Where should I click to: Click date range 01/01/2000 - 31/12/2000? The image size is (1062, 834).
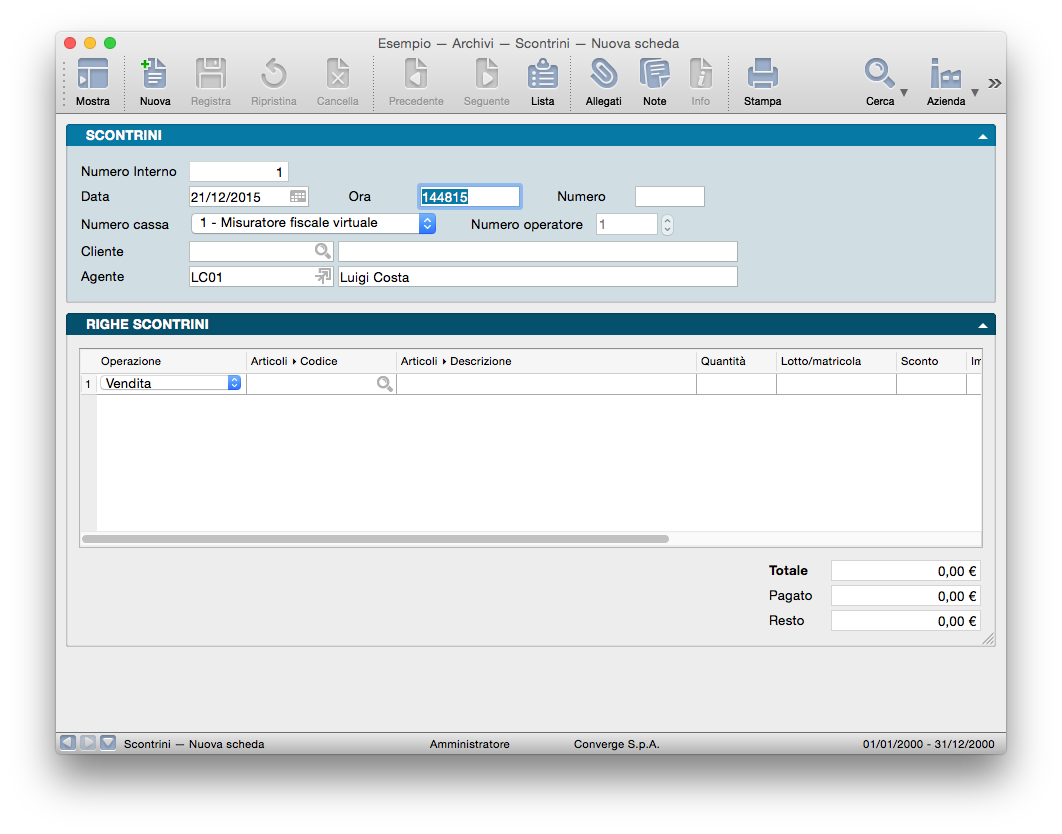[929, 744]
